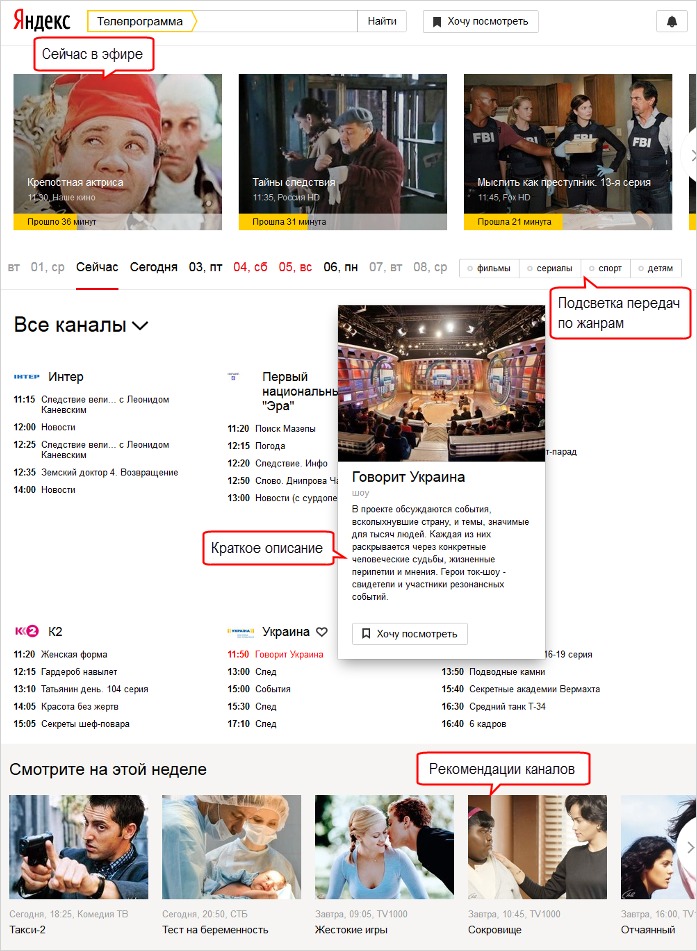The image size is (697, 951).
Task: Open Сокровище recommendation thumbnail
Action: tap(537, 847)
